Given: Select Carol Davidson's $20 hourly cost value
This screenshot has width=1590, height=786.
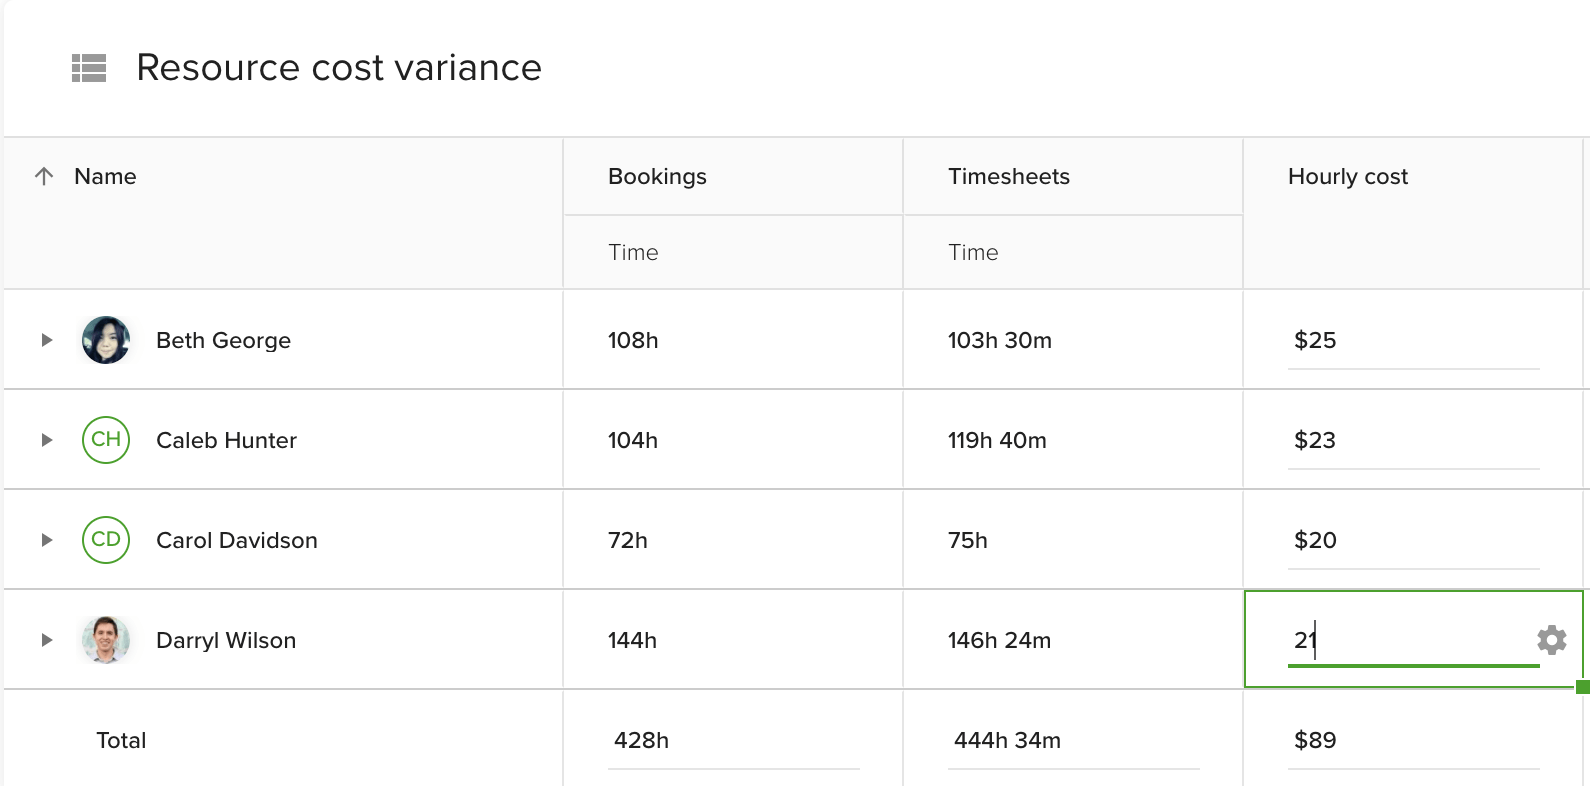Looking at the screenshot, I should pos(1315,540).
